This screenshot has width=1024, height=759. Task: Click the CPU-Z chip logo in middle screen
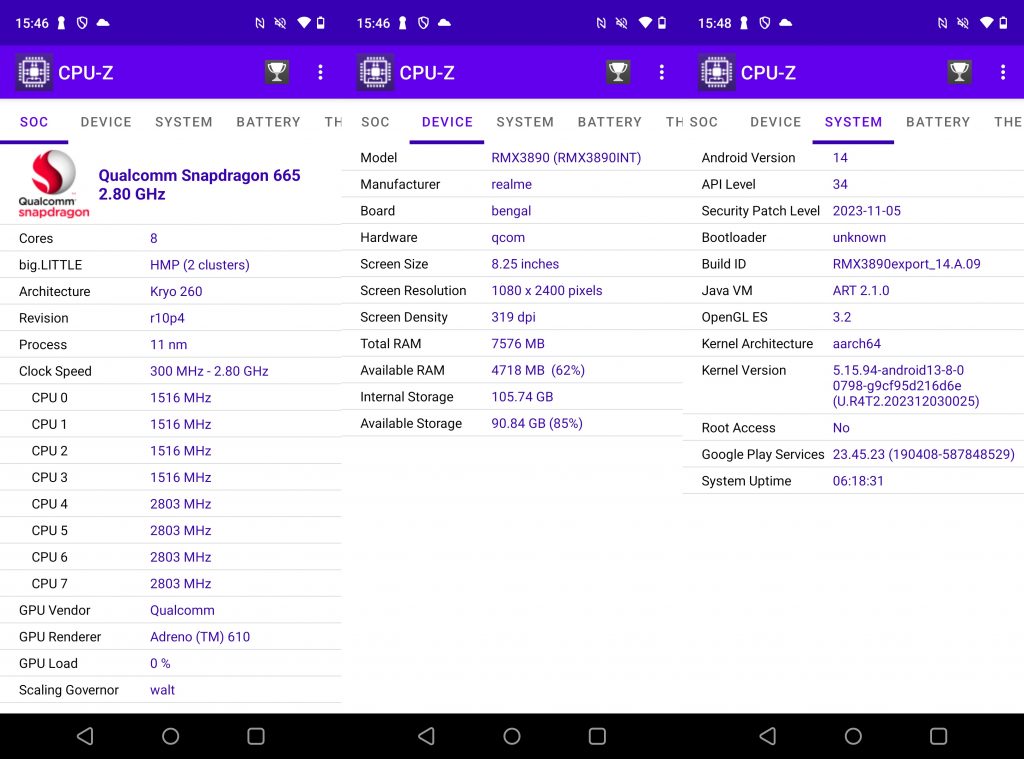[375, 72]
